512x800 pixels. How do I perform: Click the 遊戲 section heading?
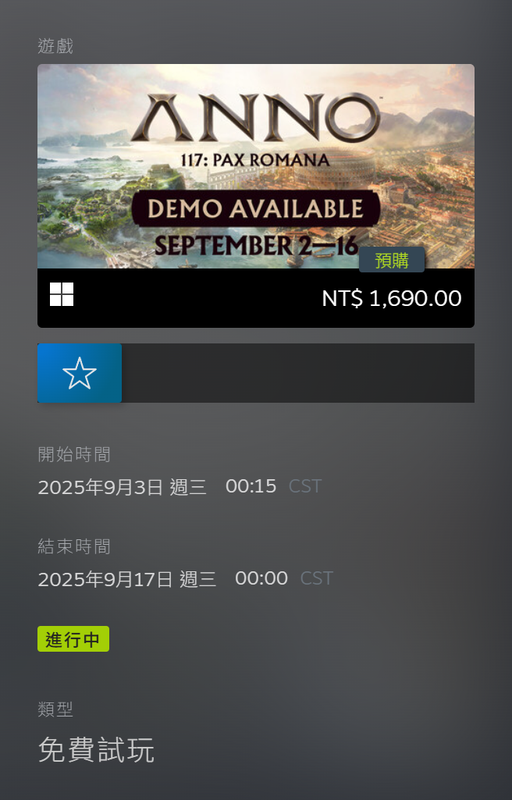pos(56,46)
